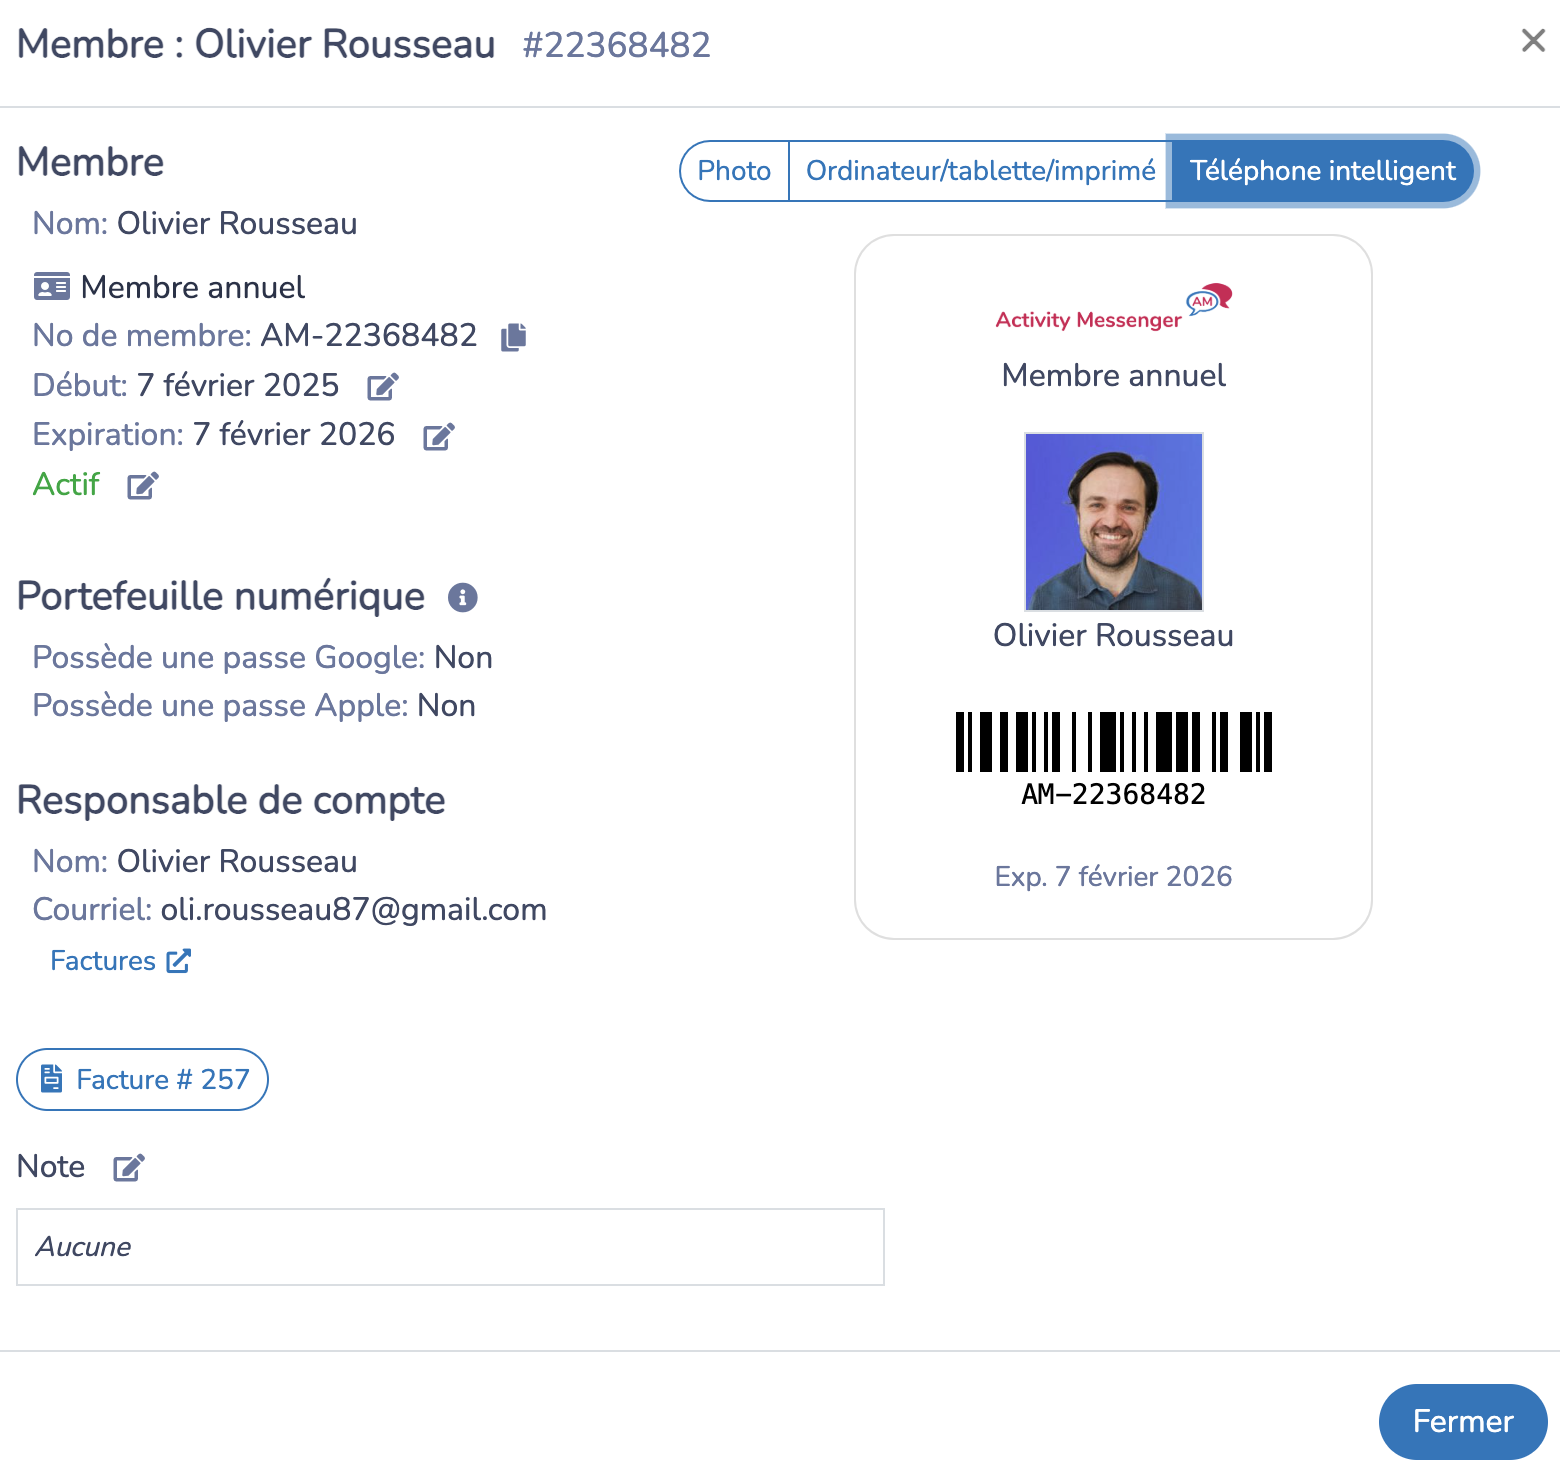This screenshot has height=1482, width=1560.
Task: Click 'Possède une passe Google: Non'
Action: click(263, 658)
